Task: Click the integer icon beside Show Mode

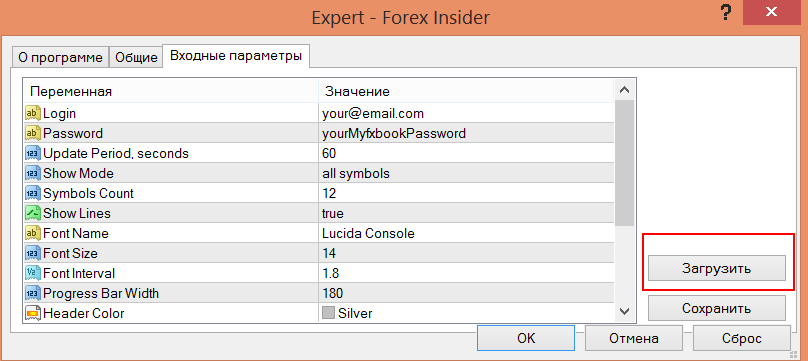Action: (33, 174)
